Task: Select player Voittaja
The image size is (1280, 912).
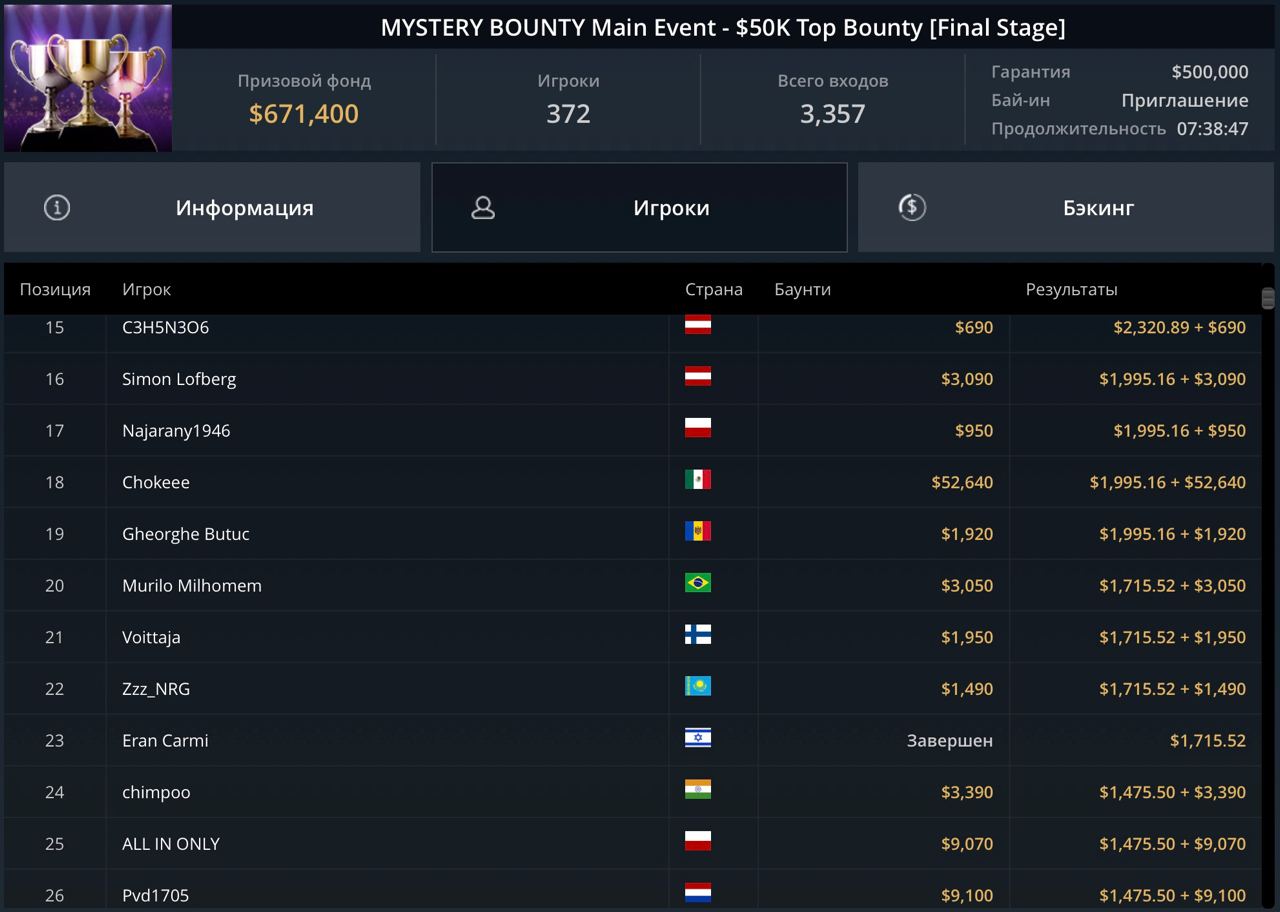Action: [x=151, y=637]
